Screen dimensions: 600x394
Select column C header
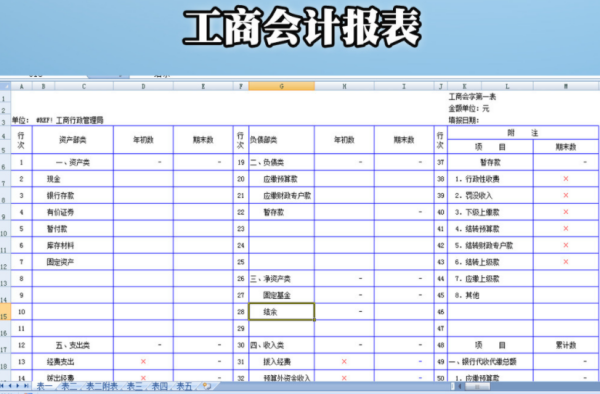[84, 86]
